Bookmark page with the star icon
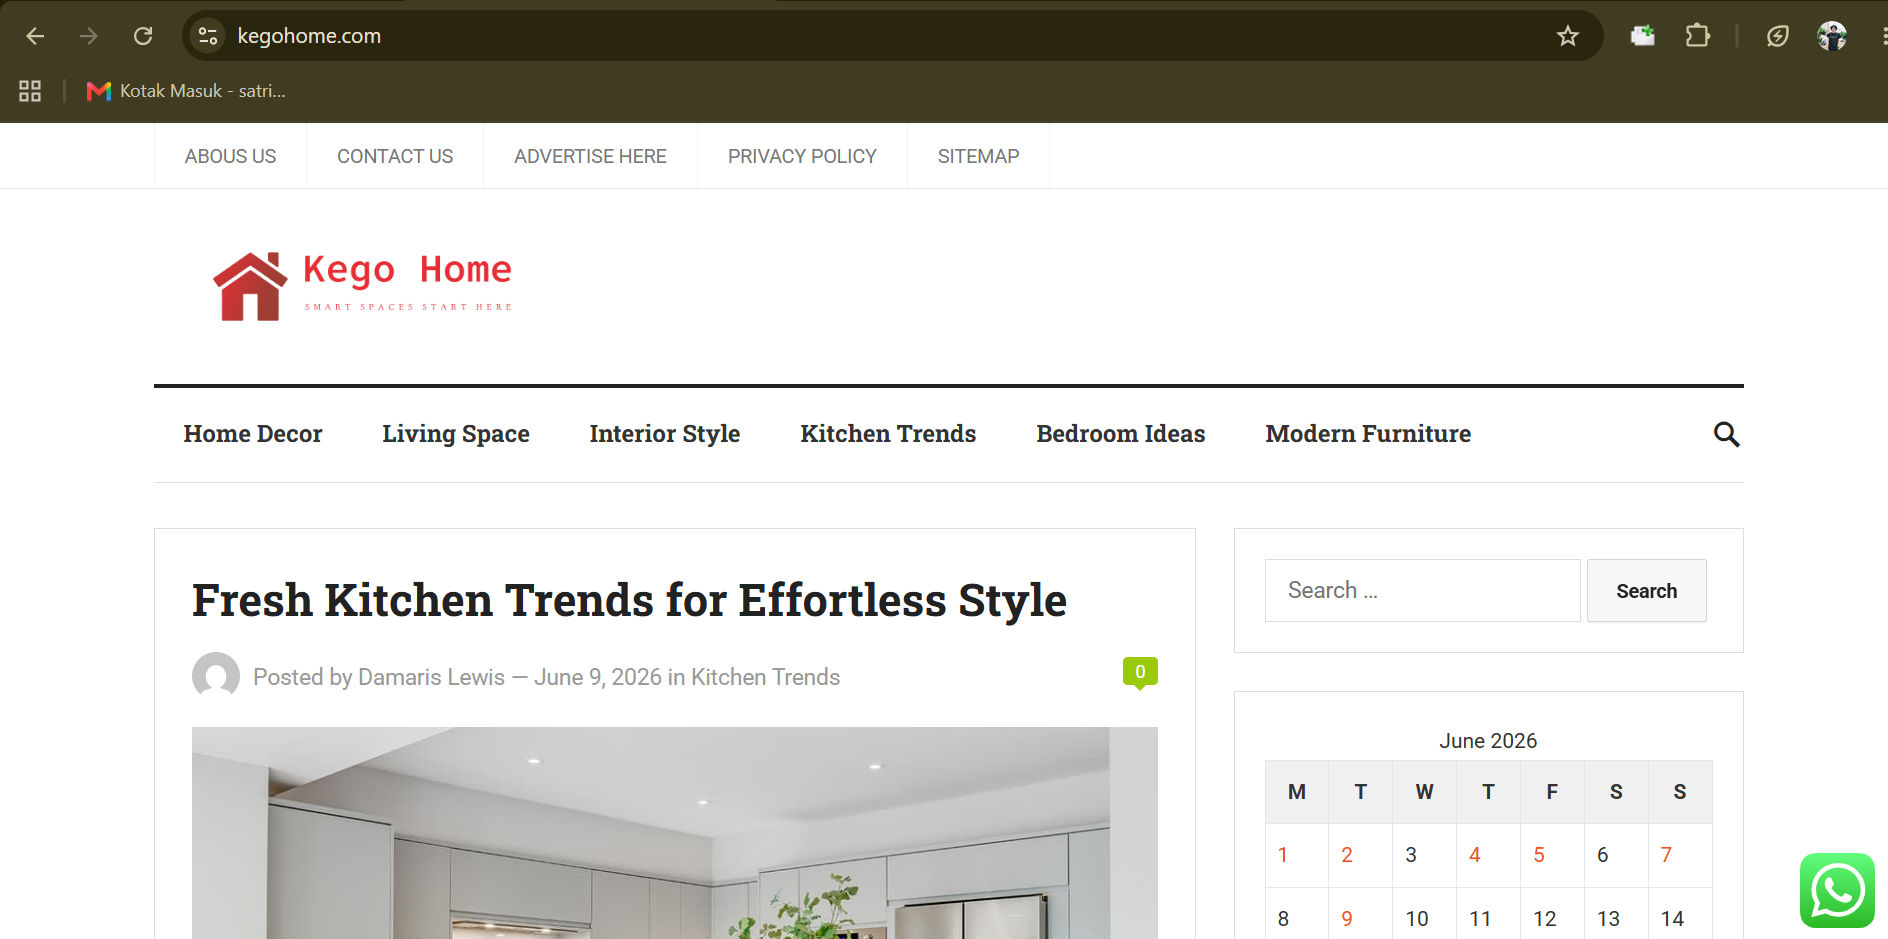The width and height of the screenshot is (1888, 939). point(1567,36)
